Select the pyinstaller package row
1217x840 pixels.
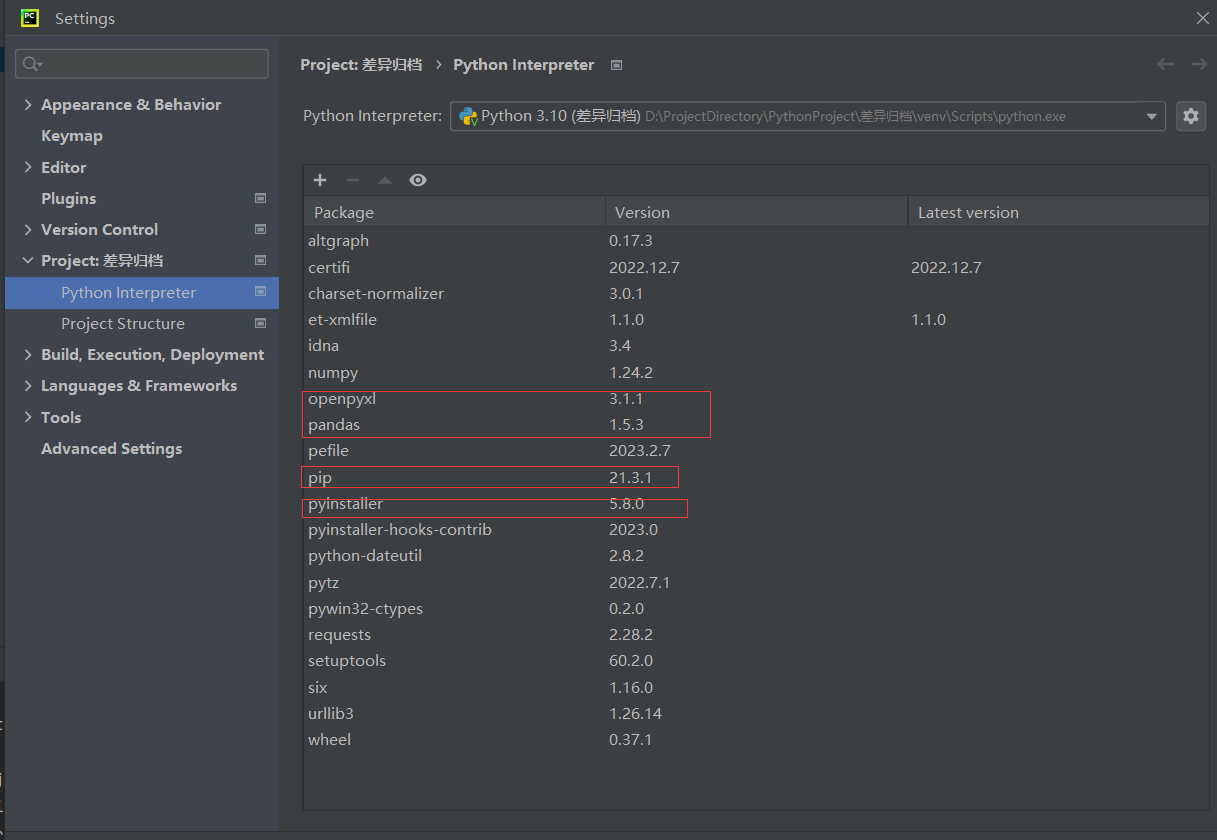tap(756, 503)
